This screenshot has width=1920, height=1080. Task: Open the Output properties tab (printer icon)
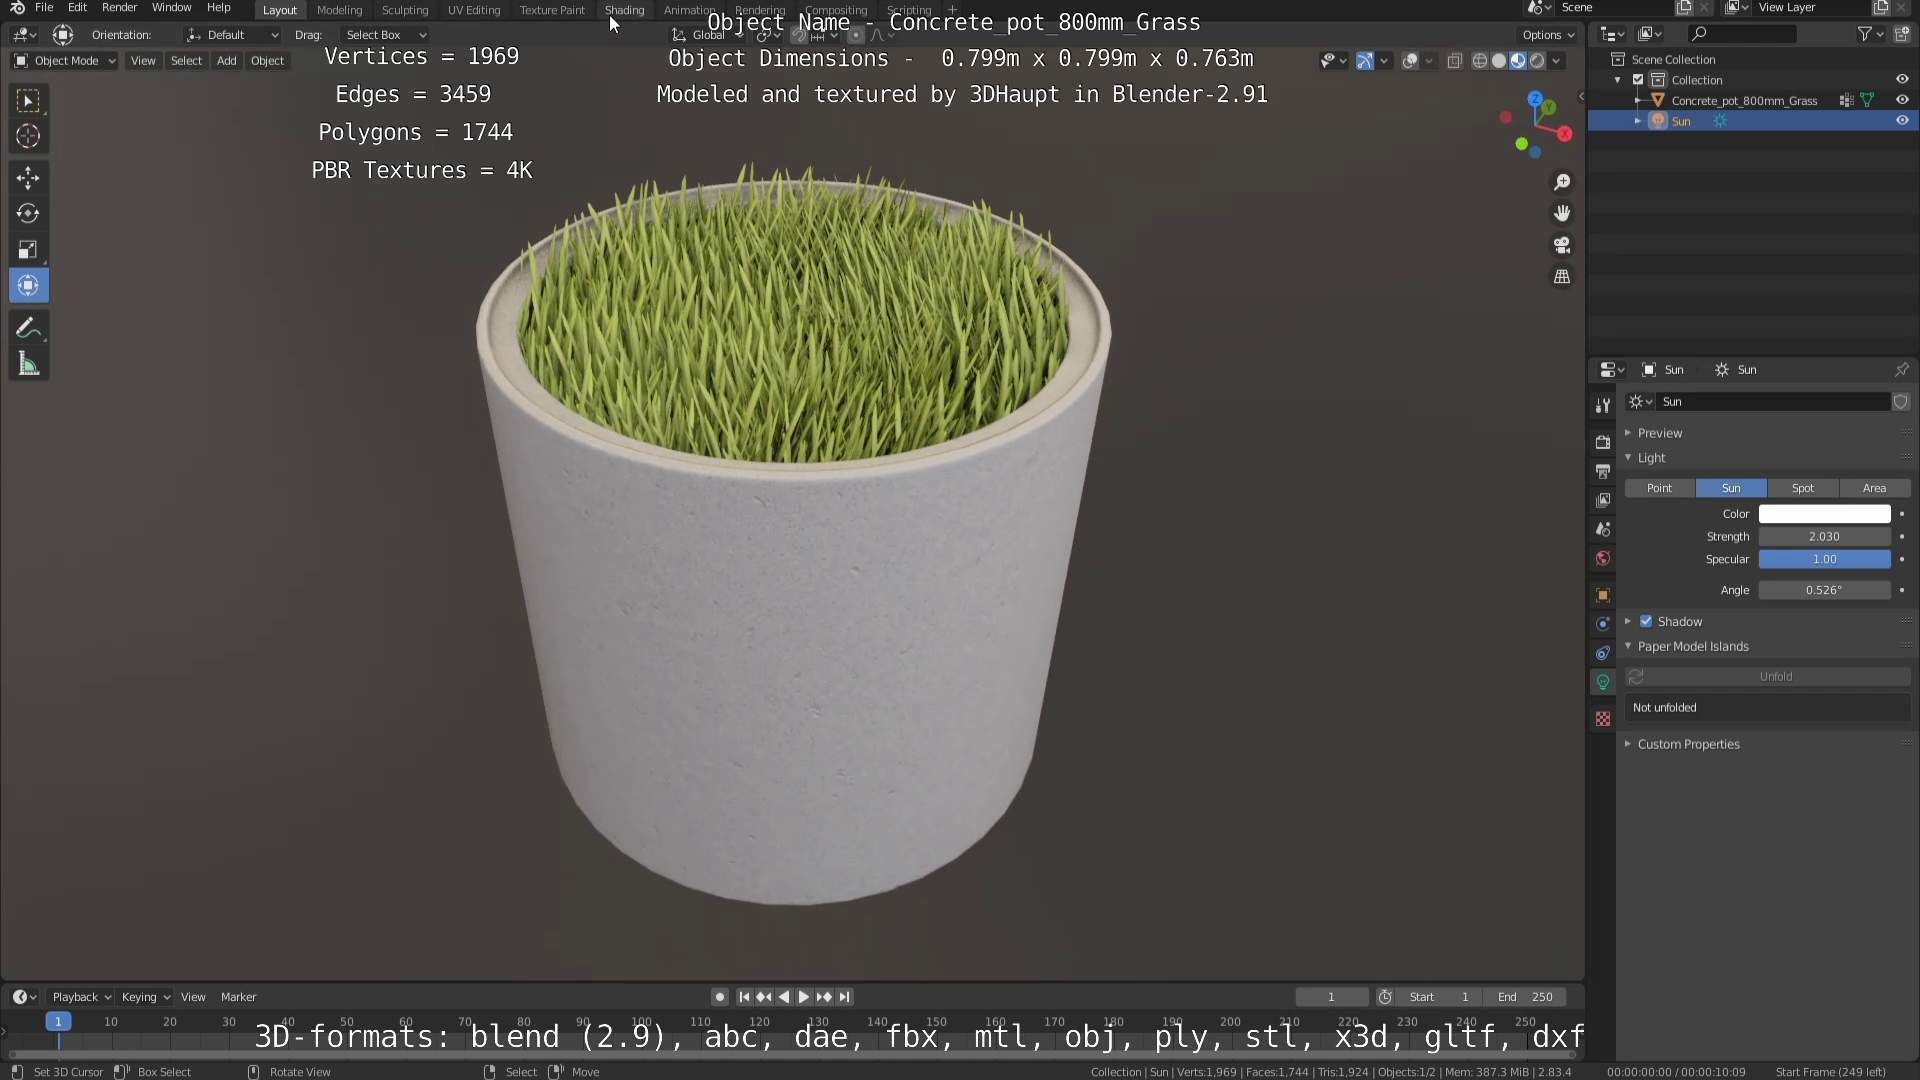(x=1603, y=471)
